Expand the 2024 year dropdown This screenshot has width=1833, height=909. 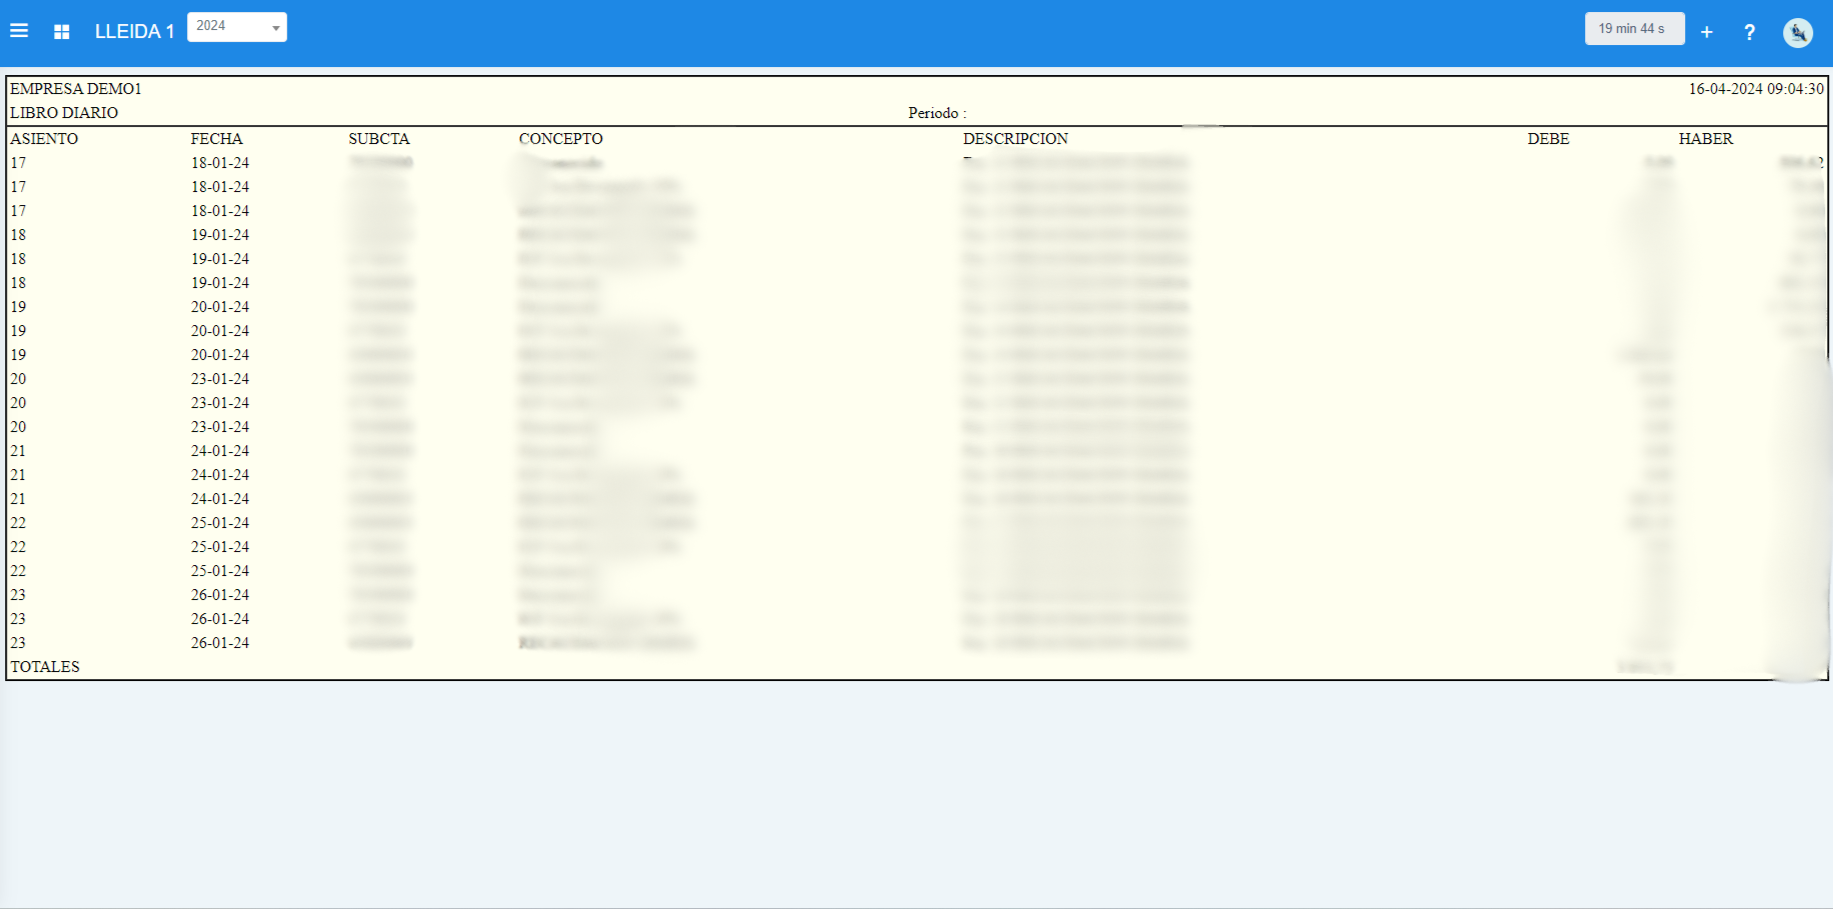point(237,27)
